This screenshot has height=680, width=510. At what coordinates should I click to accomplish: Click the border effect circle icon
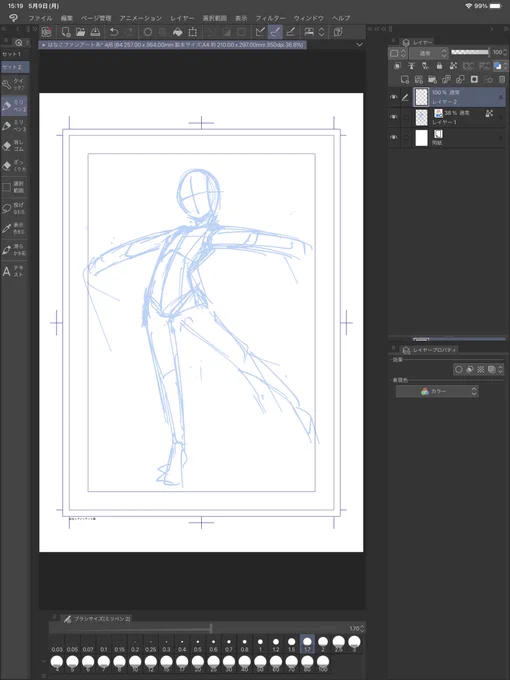point(458,369)
